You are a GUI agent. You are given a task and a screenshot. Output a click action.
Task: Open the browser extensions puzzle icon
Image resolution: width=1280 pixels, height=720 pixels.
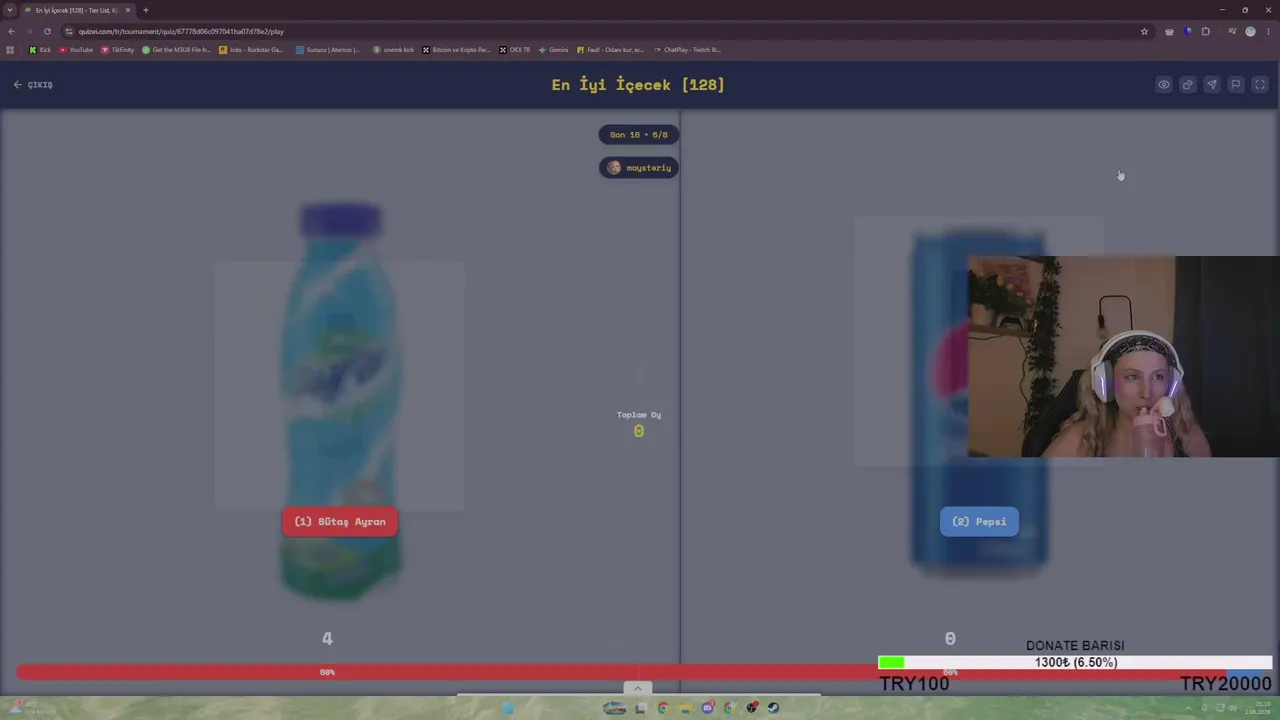tap(1206, 31)
